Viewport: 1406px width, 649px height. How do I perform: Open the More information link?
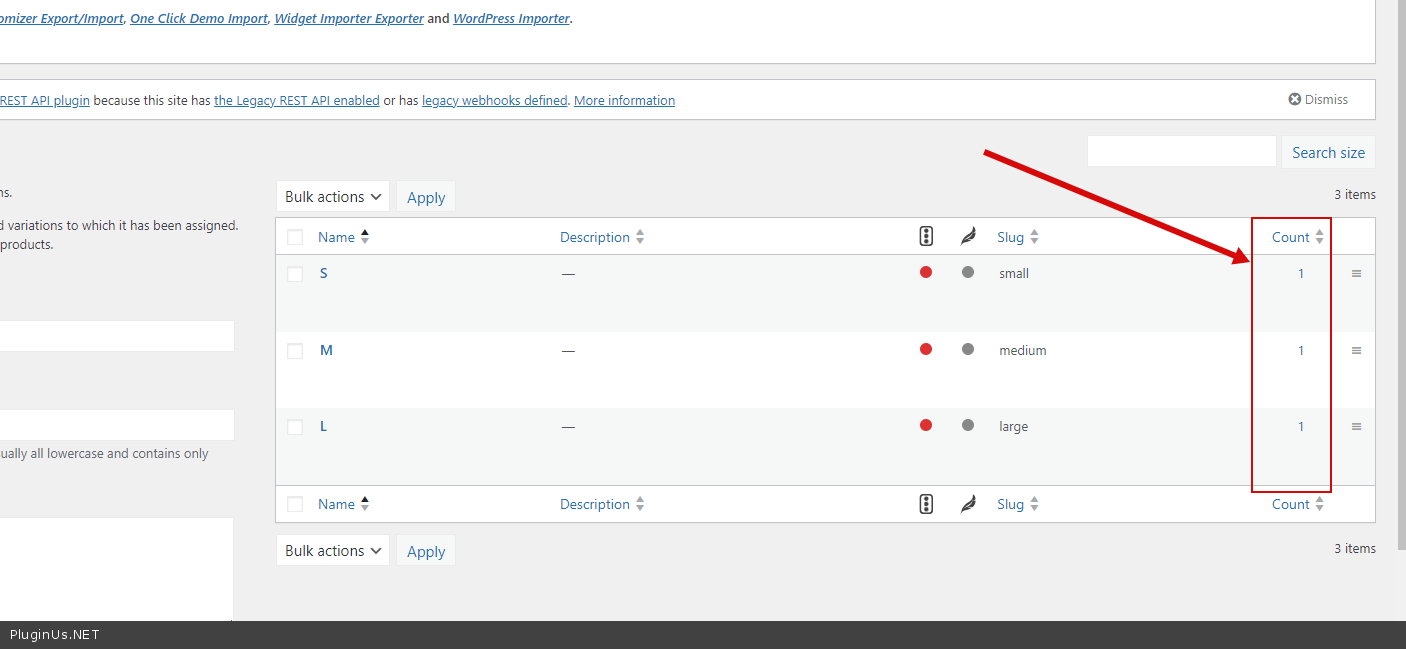click(624, 100)
